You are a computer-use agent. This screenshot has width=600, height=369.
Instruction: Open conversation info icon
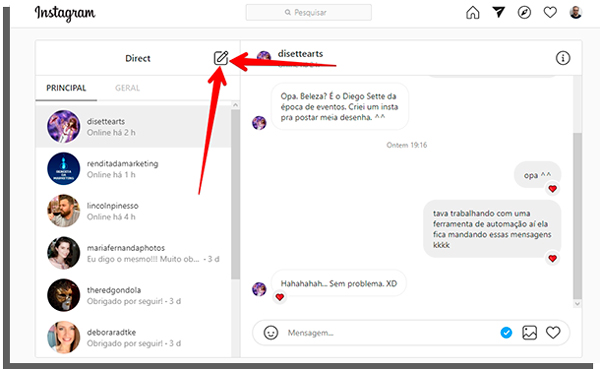click(562, 58)
